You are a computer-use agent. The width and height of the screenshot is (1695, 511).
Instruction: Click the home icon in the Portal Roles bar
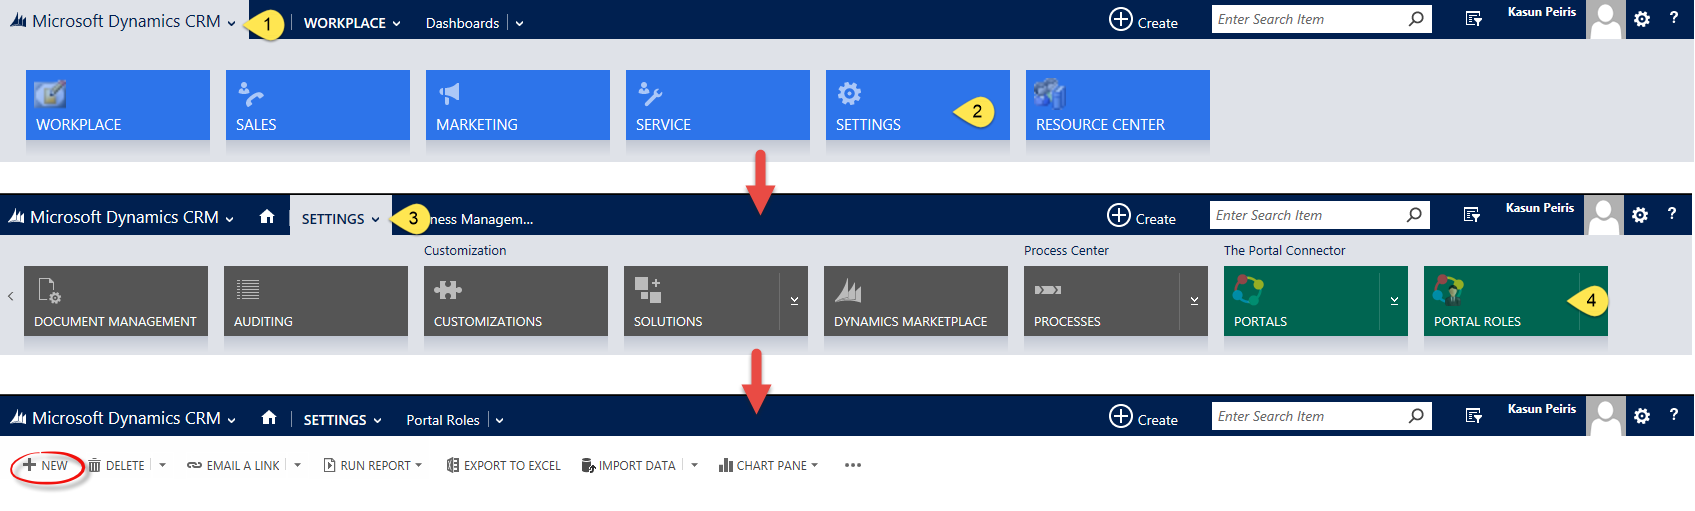point(269,418)
